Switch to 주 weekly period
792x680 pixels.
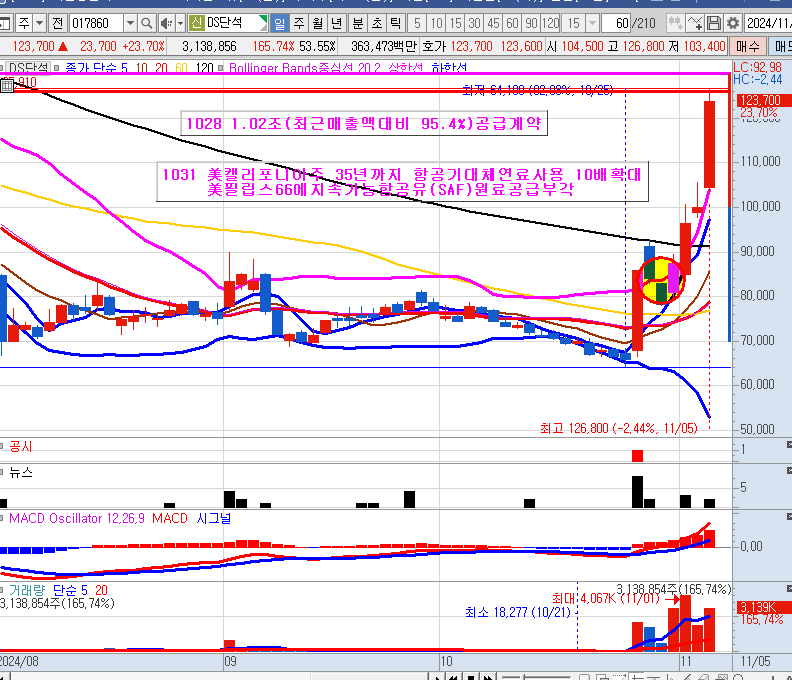(297, 22)
